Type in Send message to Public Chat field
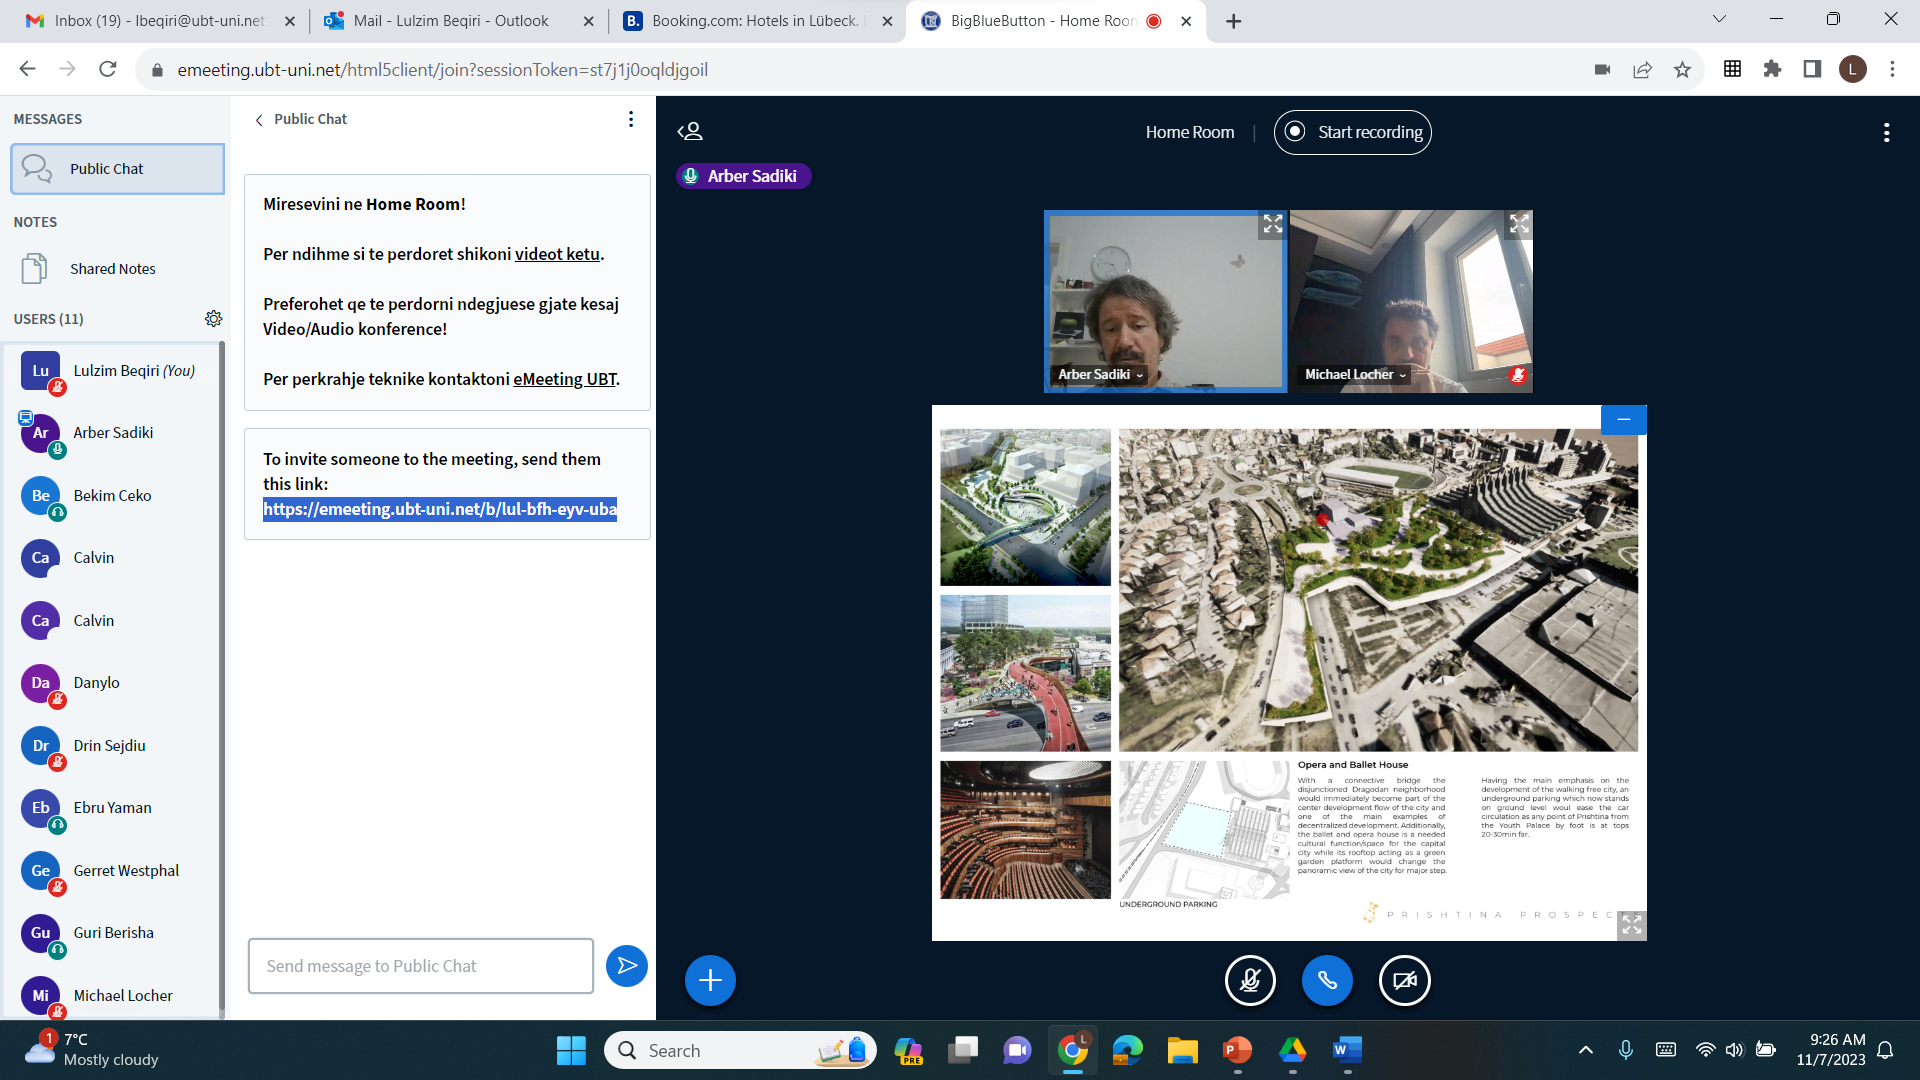The image size is (1920, 1080). pyautogui.click(x=420, y=966)
